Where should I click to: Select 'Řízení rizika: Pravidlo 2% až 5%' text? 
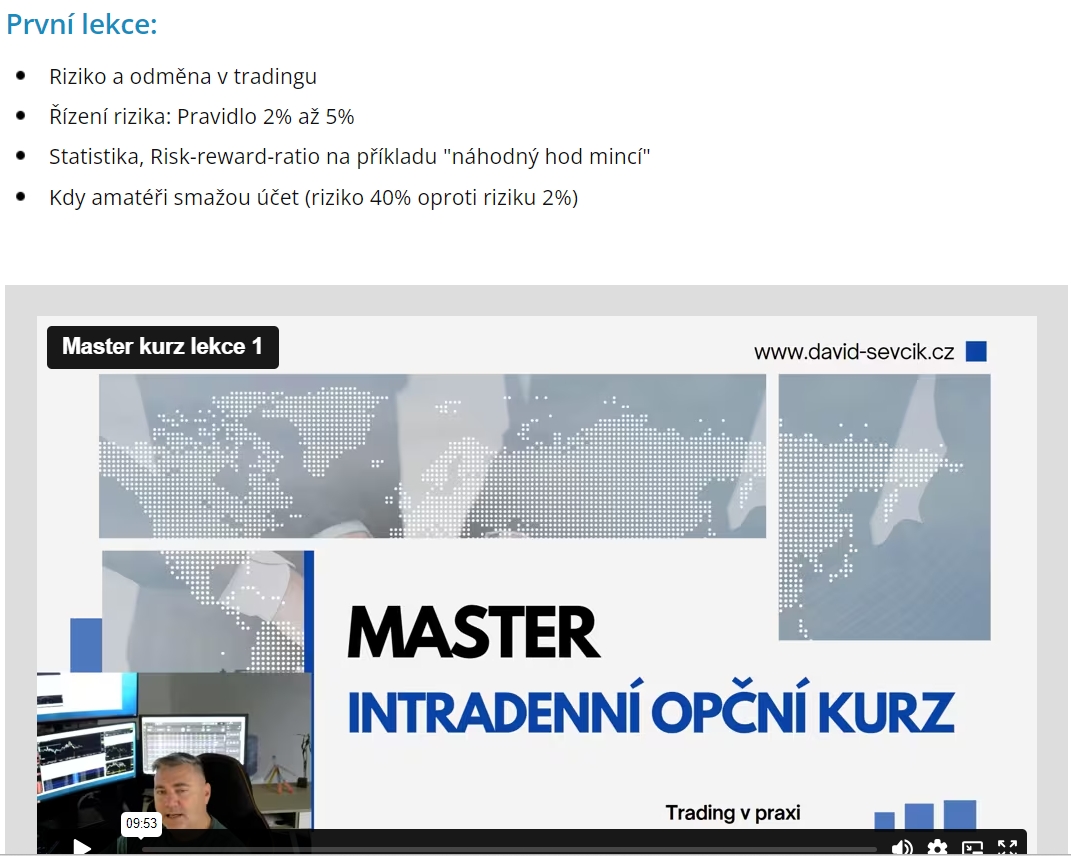201,116
